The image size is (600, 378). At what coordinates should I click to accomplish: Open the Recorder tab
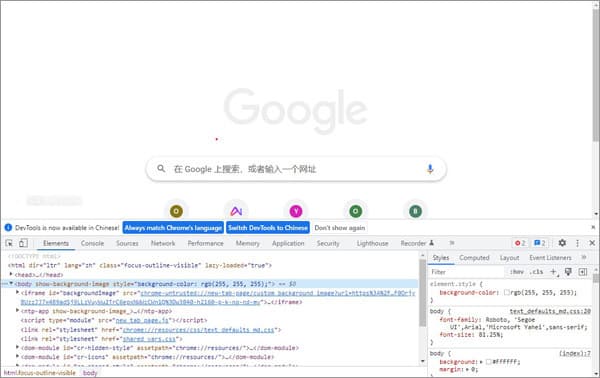click(417, 243)
